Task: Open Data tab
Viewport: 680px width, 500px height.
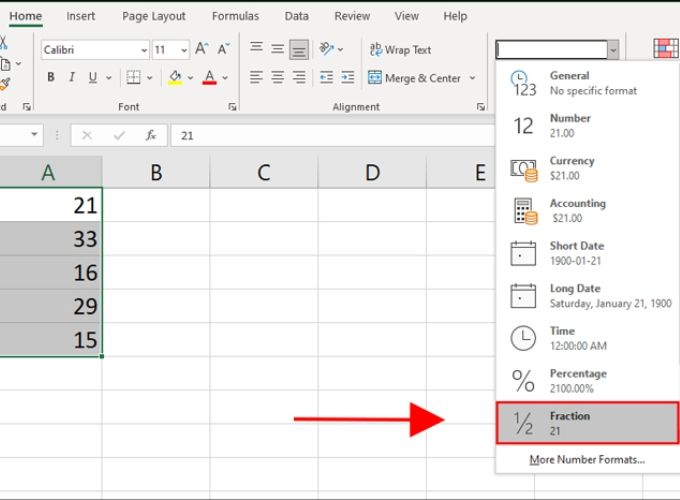Action: [297, 16]
